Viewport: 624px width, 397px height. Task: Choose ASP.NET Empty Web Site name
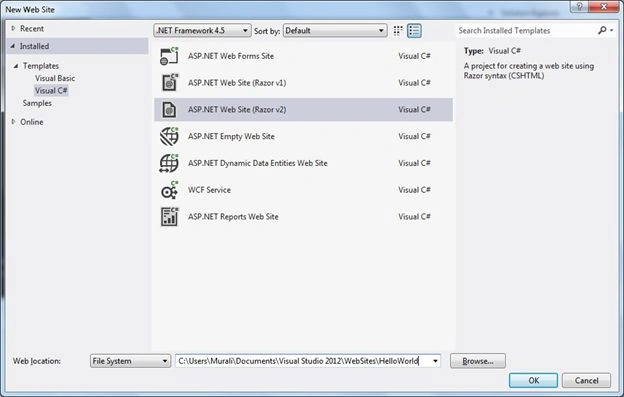coord(231,136)
